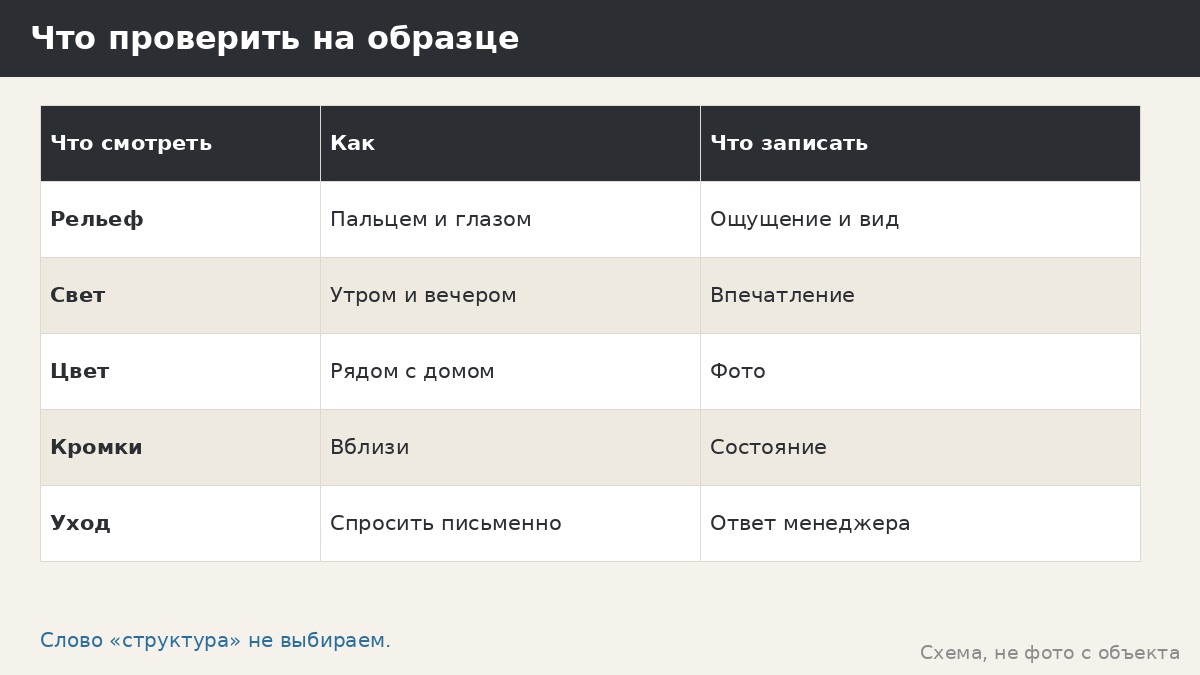Select the cell 'Впечатление'
The image size is (1200, 675).
[920, 295]
